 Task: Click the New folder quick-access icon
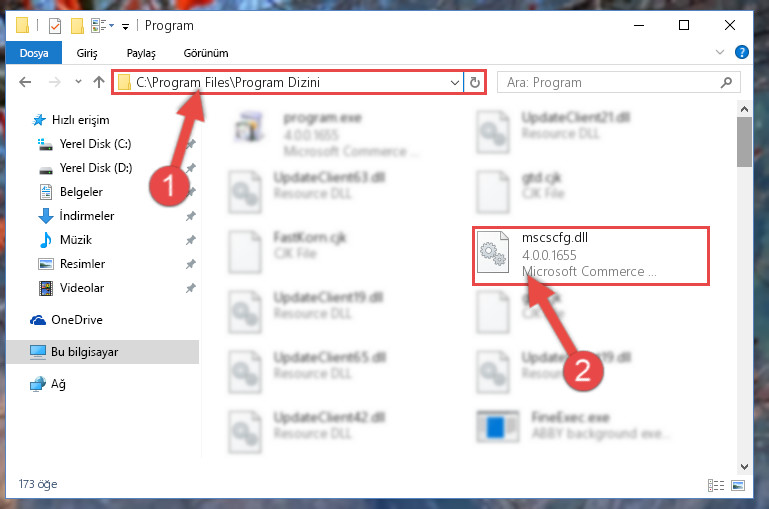coord(77,25)
